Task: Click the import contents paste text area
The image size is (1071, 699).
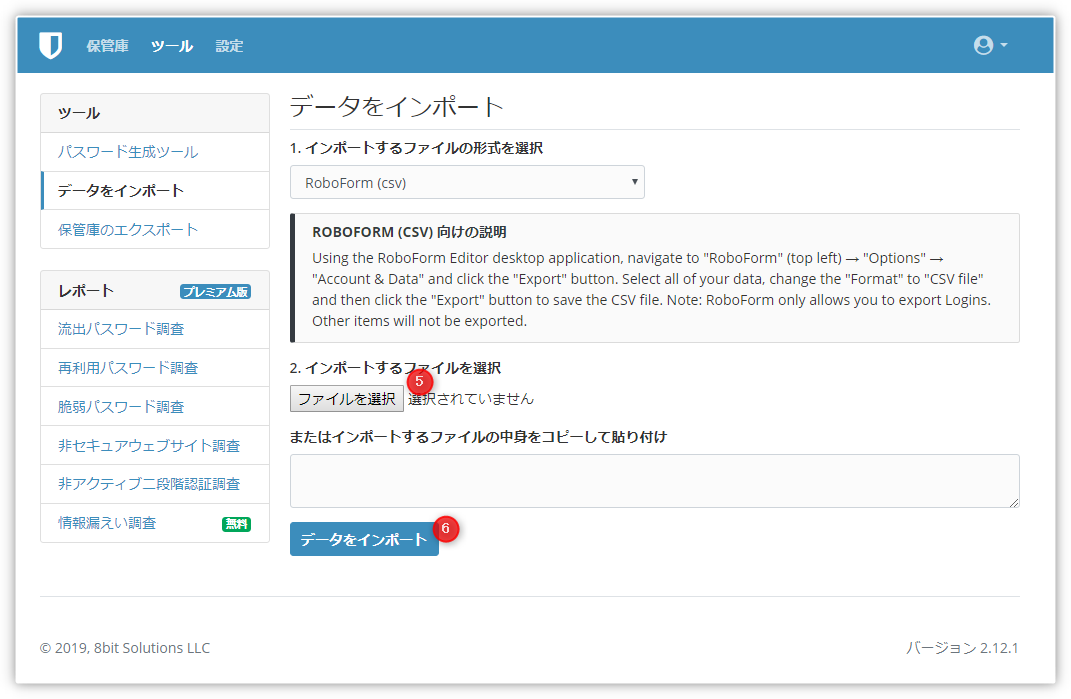Action: tap(654, 481)
